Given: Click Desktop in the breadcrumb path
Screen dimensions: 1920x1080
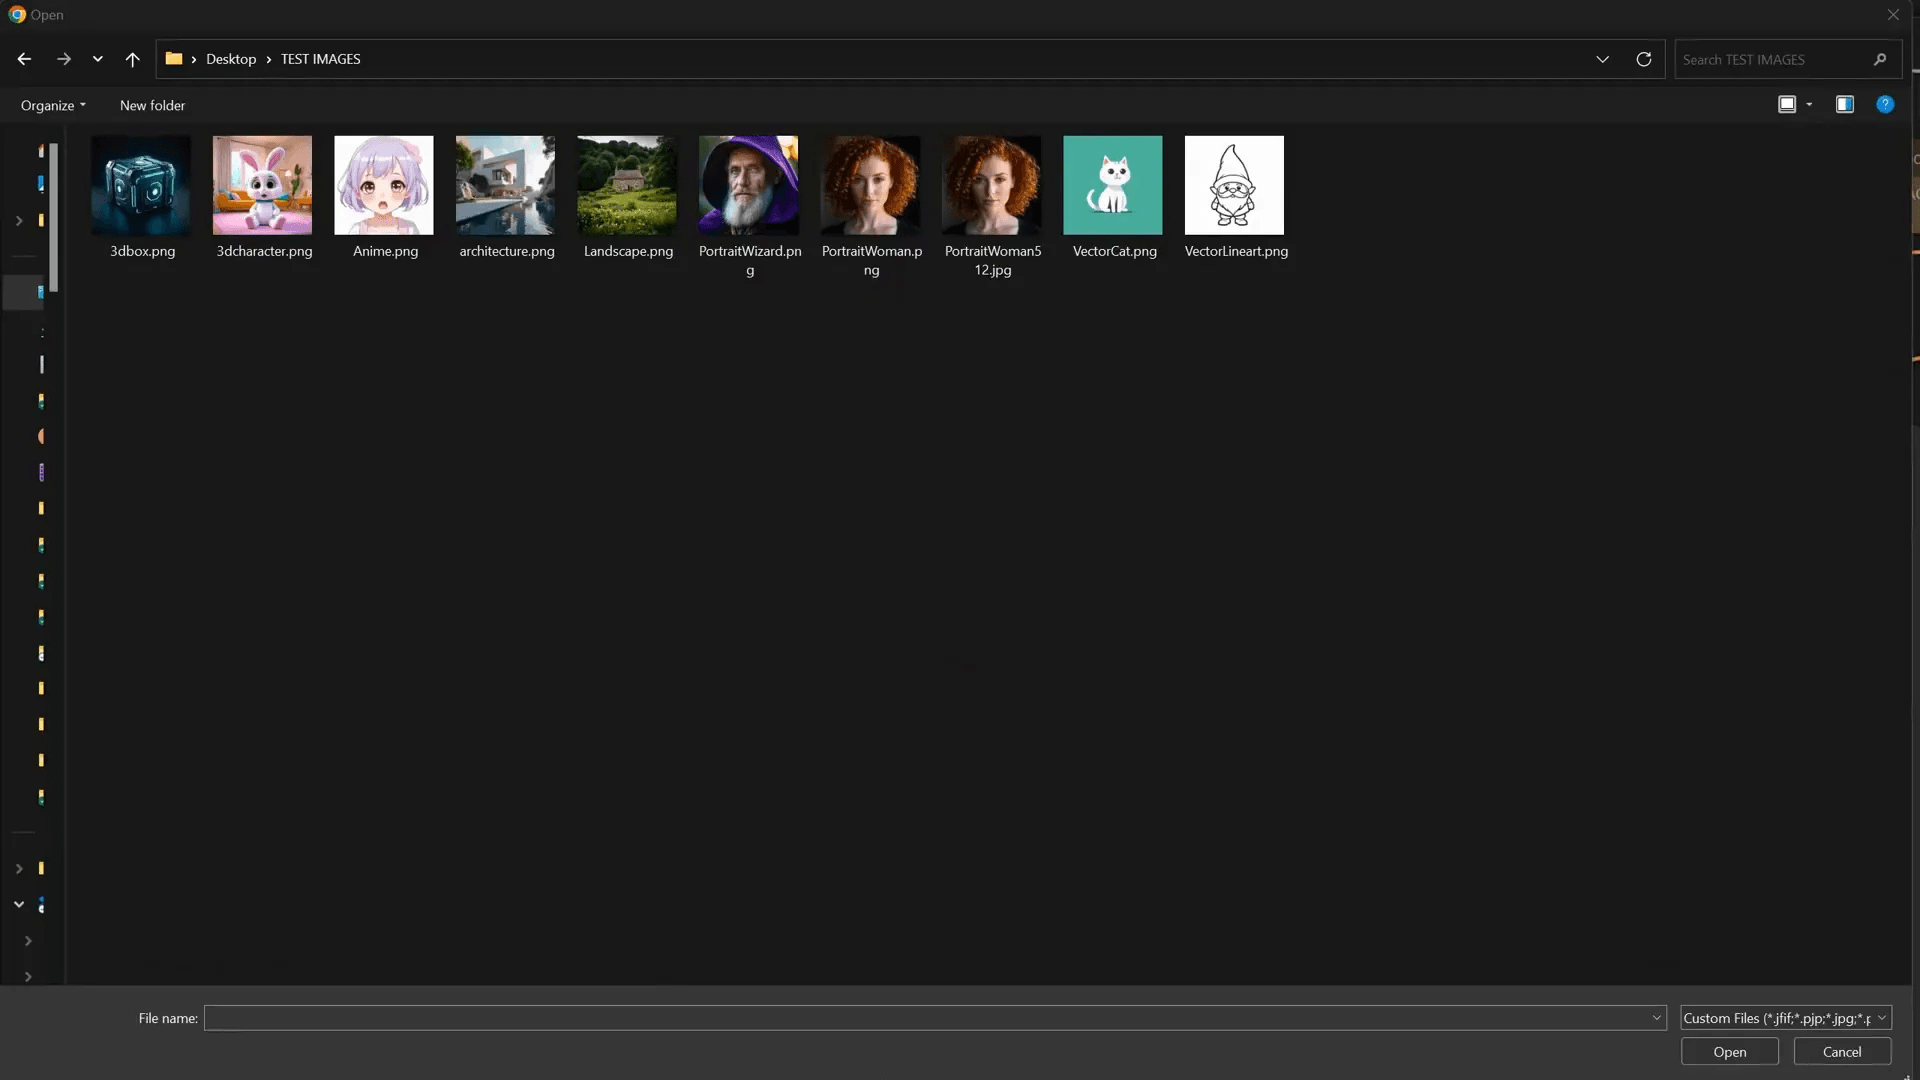Looking at the screenshot, I should tap(231, 59).
